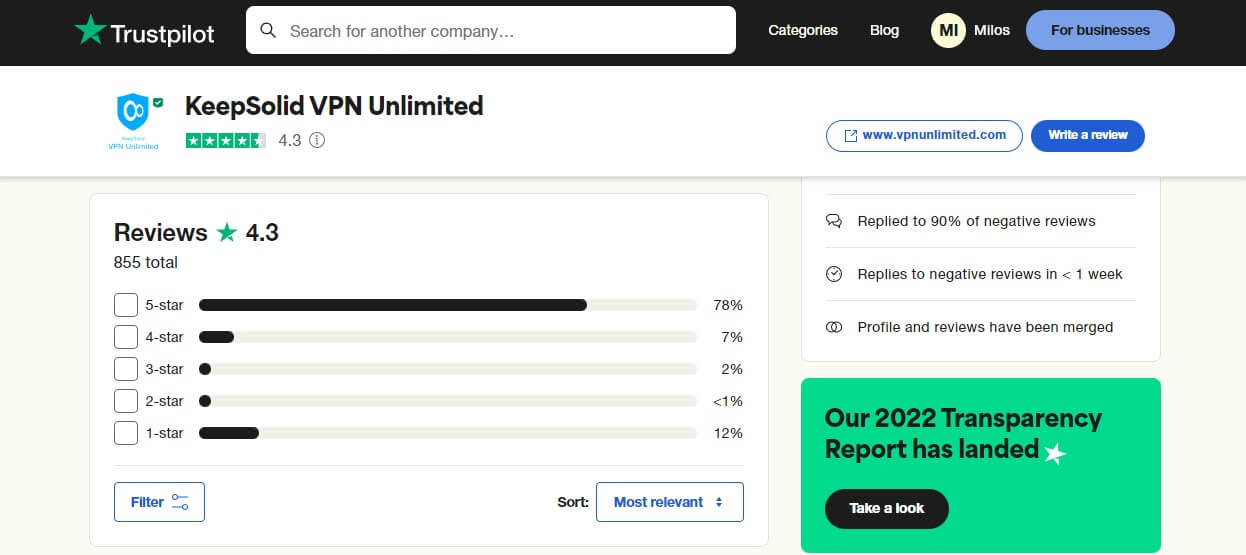
Task: Click the star rating image under the company name
Action: coord(226,140)
